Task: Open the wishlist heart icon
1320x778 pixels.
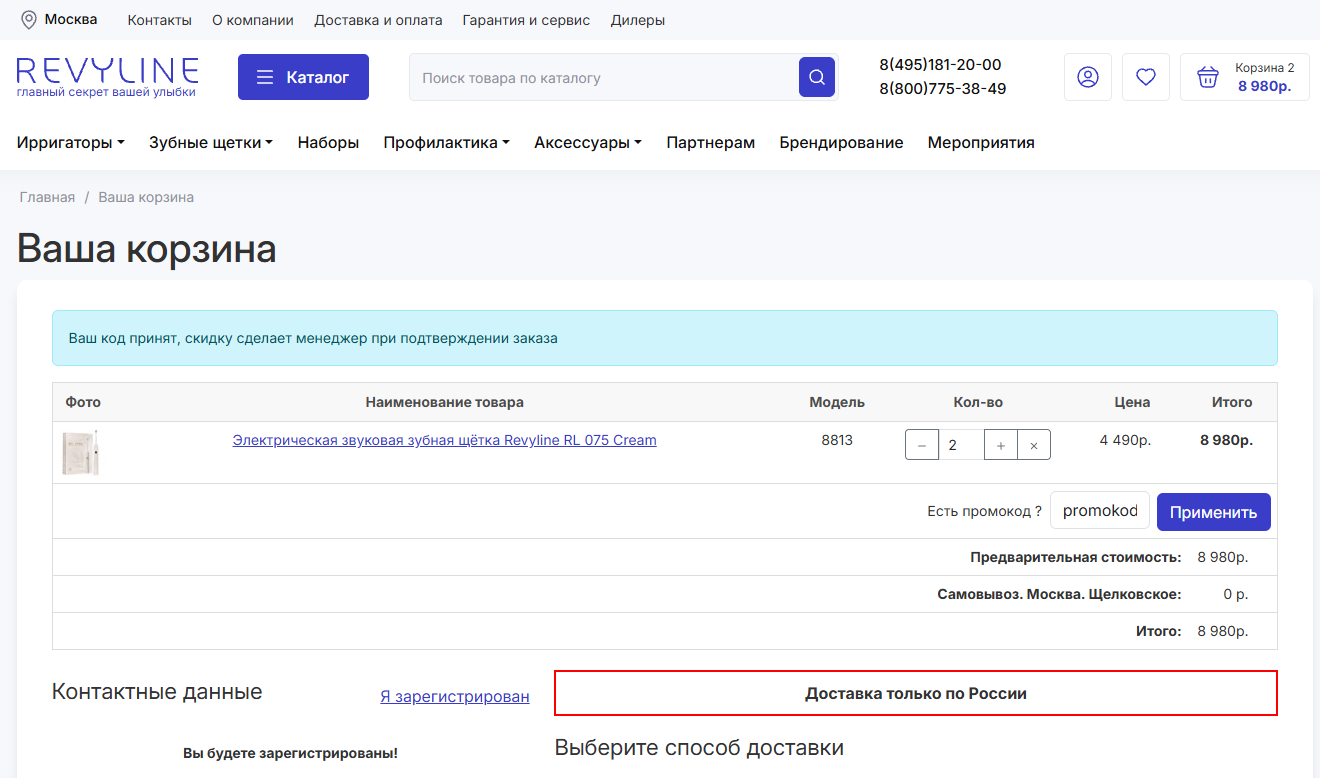Action: click(x=1145, y=77)
